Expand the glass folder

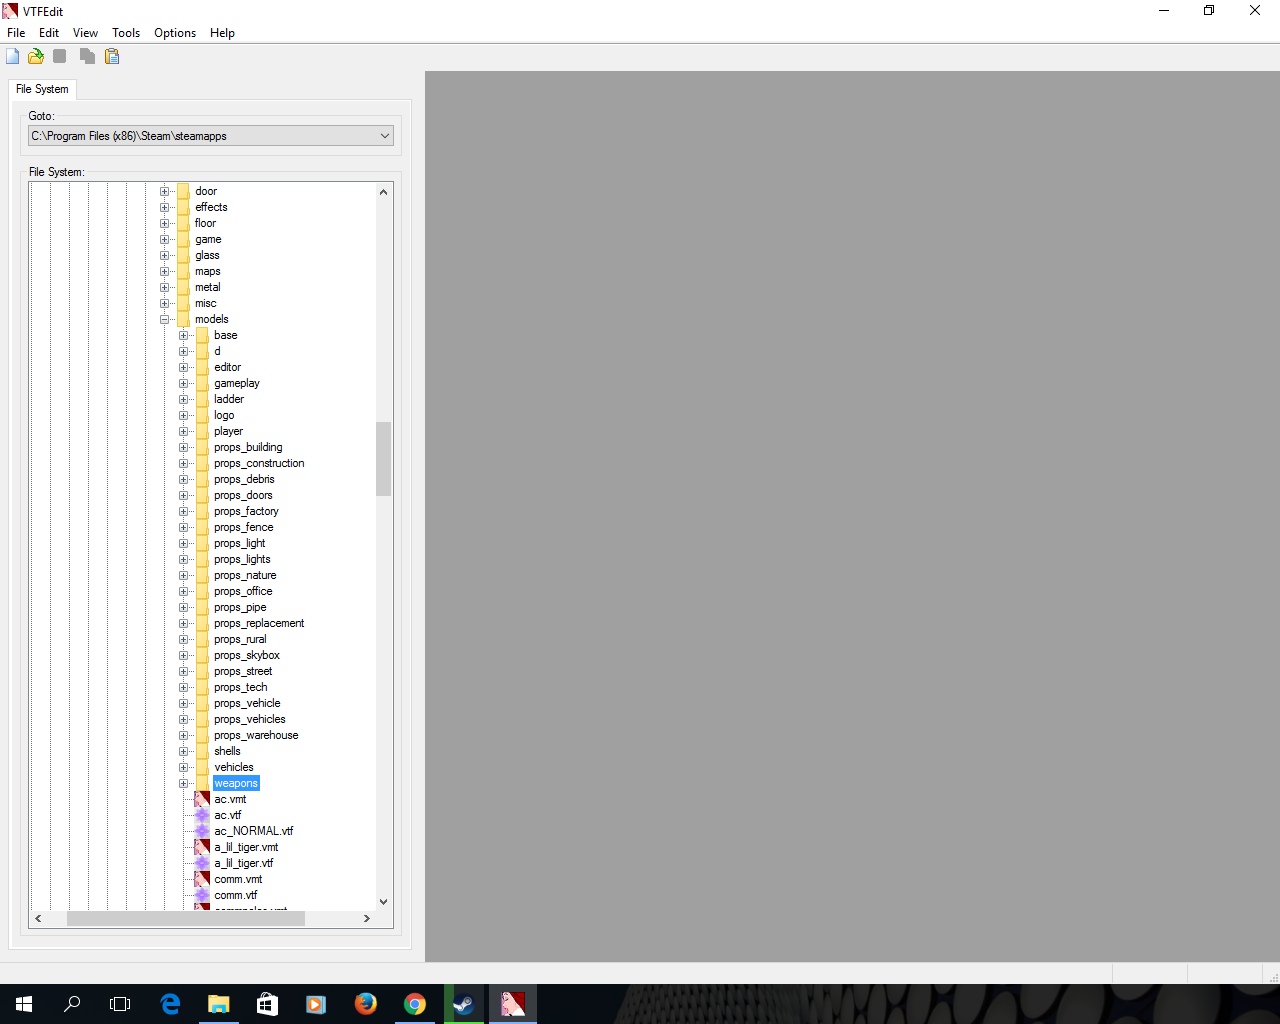point(165,256)
